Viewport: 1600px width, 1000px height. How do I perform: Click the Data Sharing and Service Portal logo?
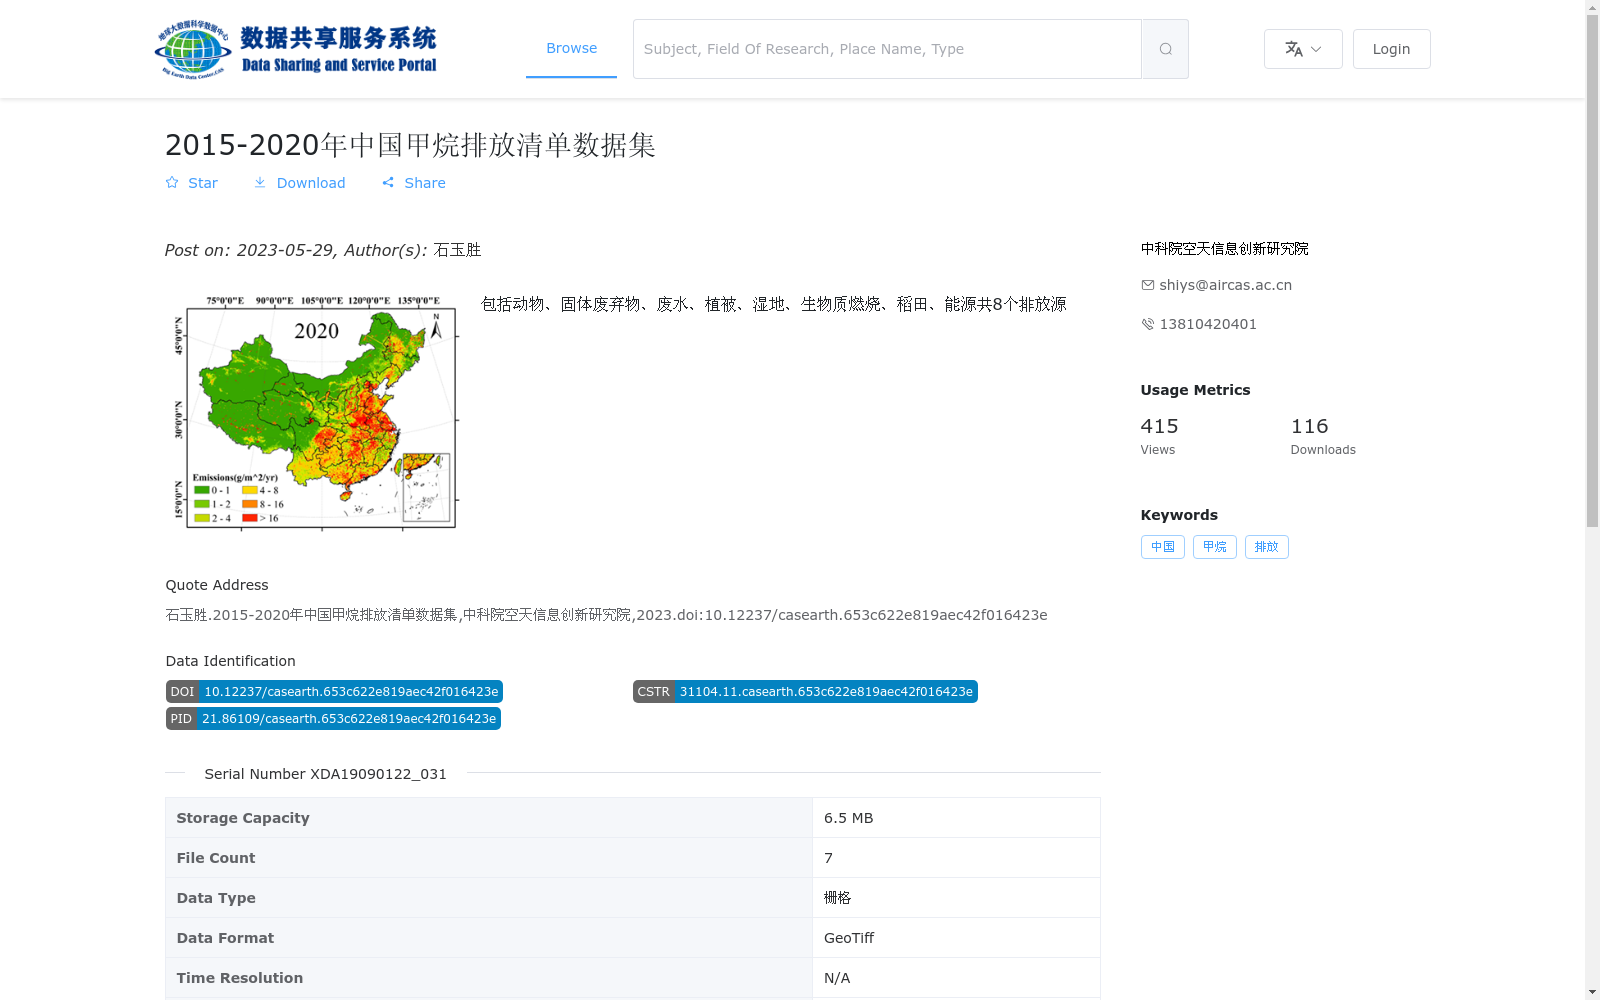[x=296, y=49]
